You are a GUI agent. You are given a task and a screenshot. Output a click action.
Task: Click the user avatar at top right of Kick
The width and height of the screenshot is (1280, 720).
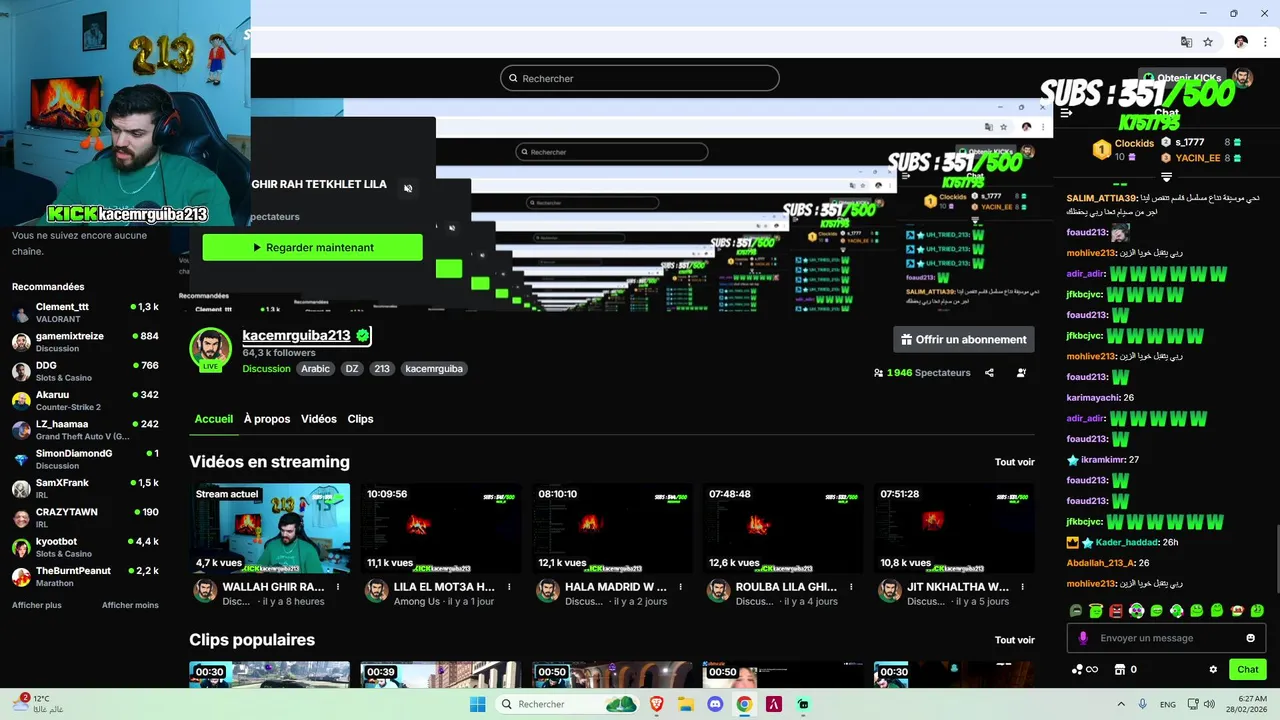(x=1243, y=78)
